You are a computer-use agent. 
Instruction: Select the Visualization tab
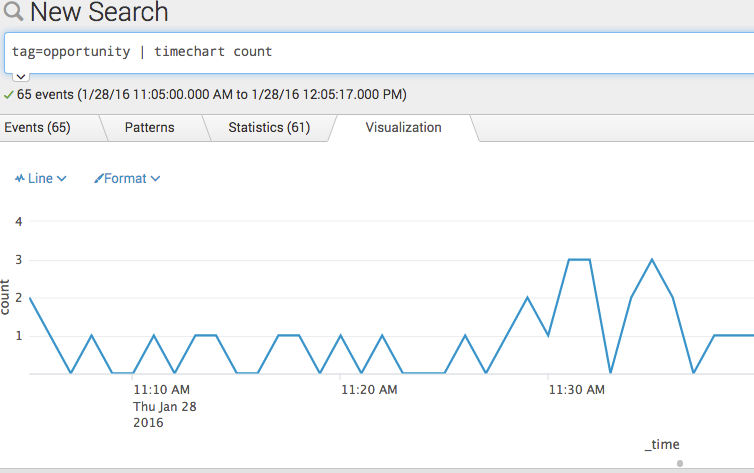[403, 128]
